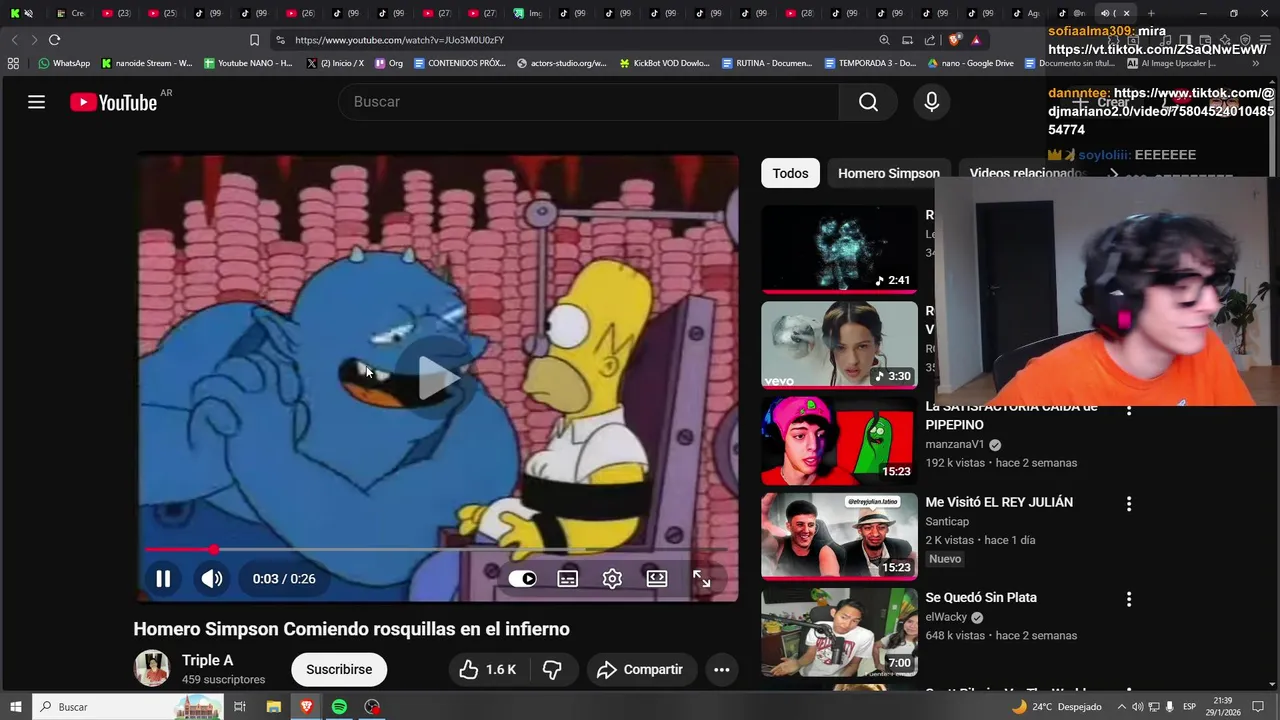This screenshot has height=720, width=1280.
Task: Open the browser zoom magnifier icon in address bar
Action: pos(884,40)
